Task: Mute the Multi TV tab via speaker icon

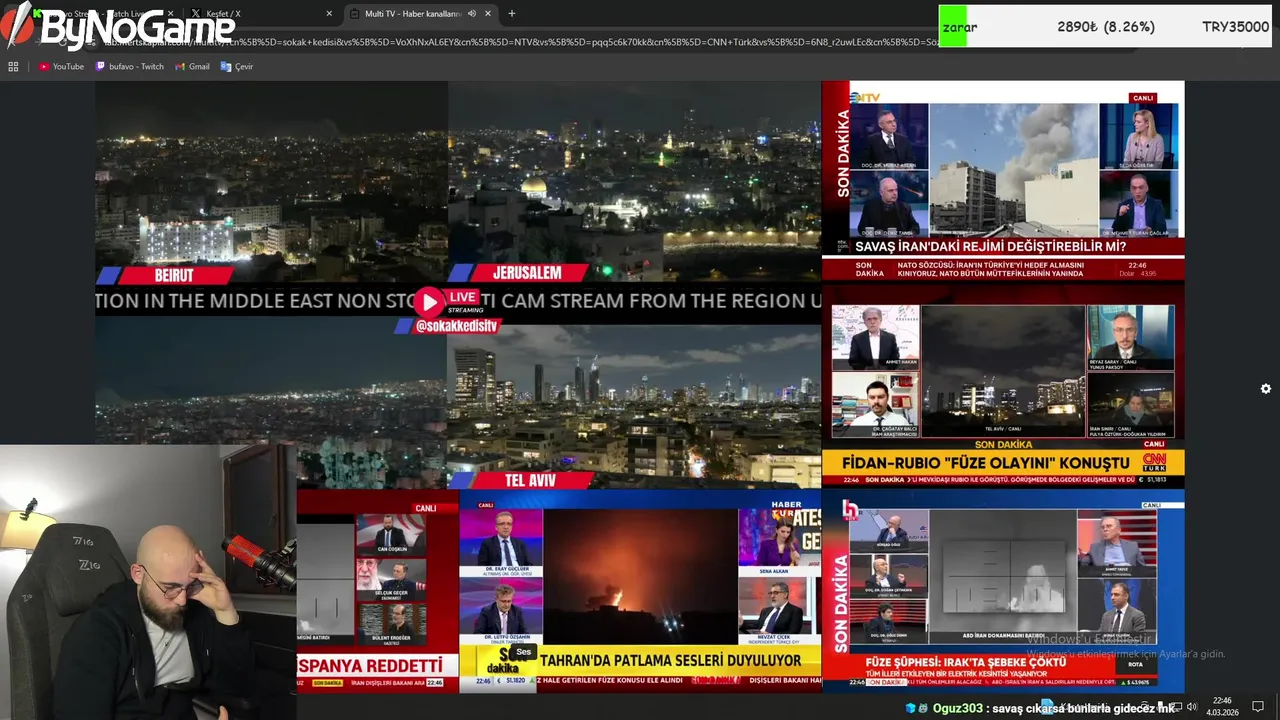Action: point(472,14)
